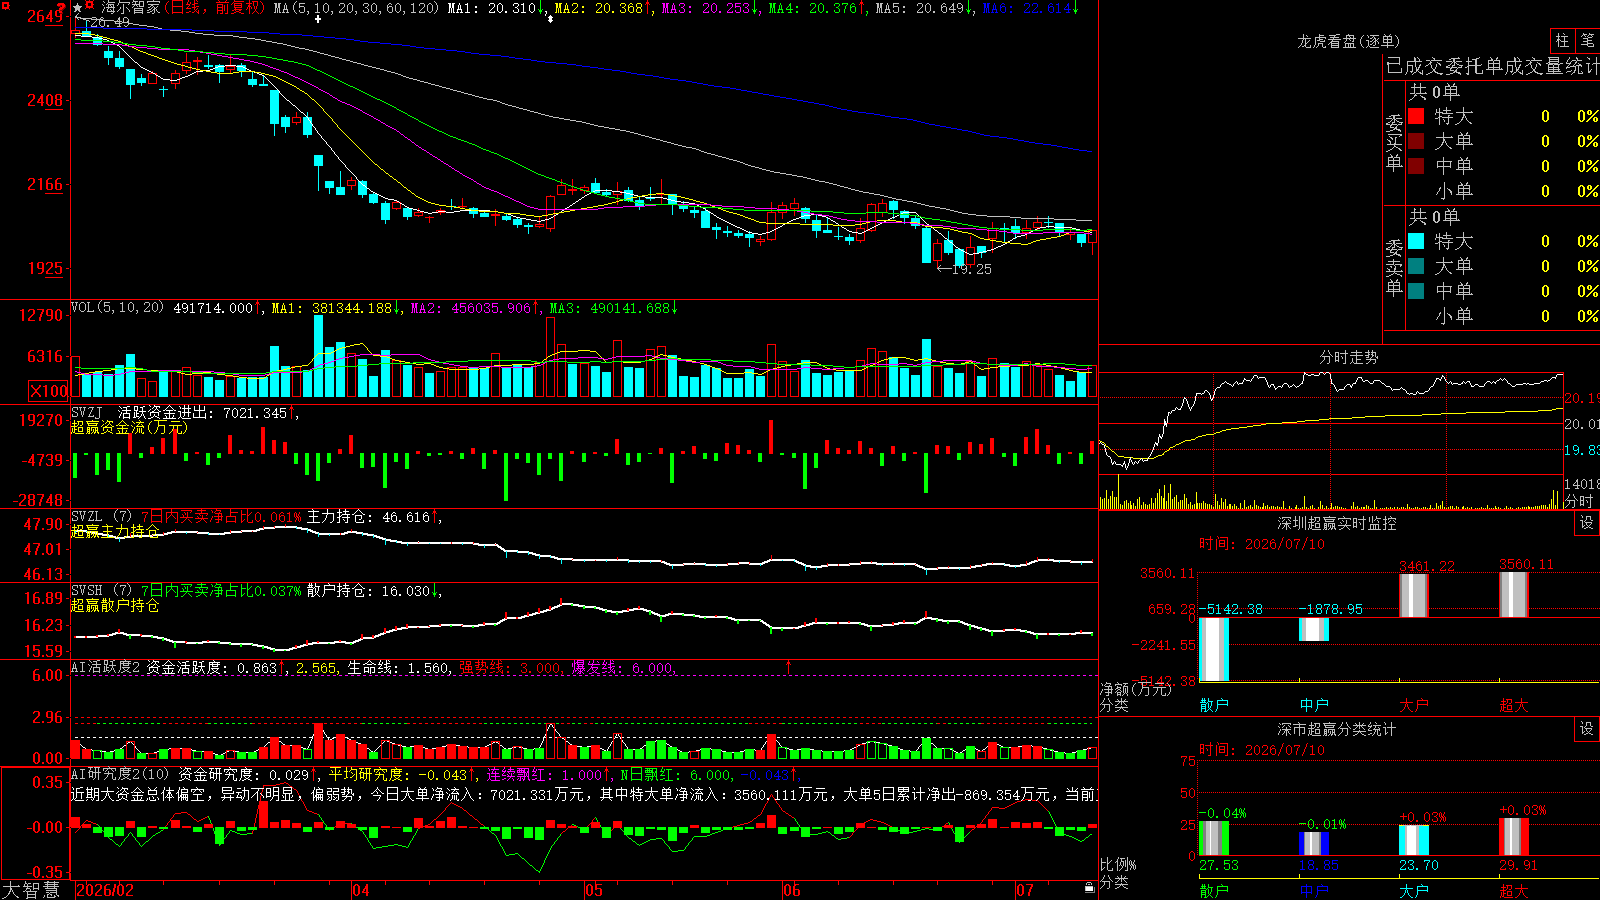This screenshot has width=1600, height=900.
Task: Click the ×100 volume multiplier box
Action: click(49, 391)
